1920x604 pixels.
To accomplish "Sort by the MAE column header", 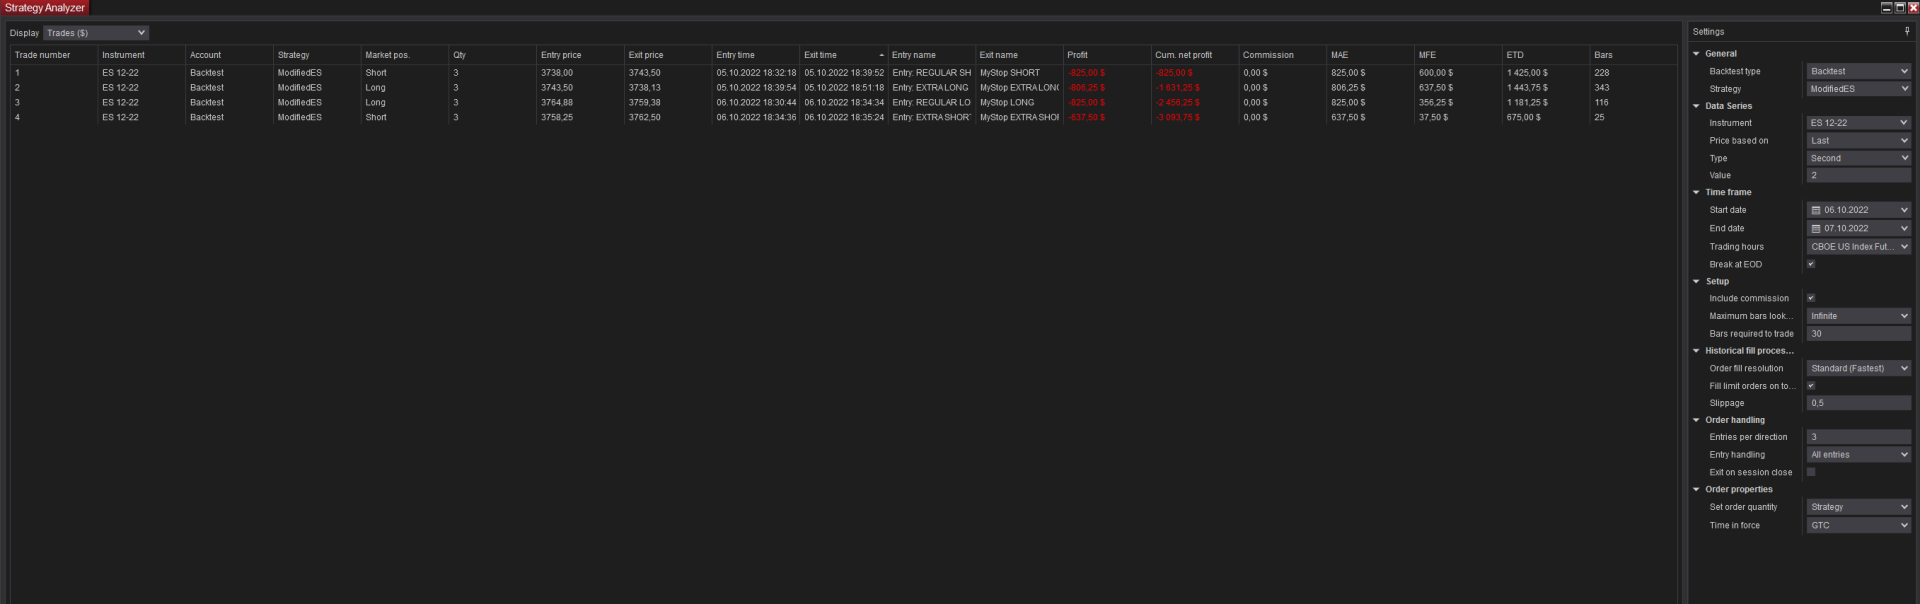I will (1370, 55).
